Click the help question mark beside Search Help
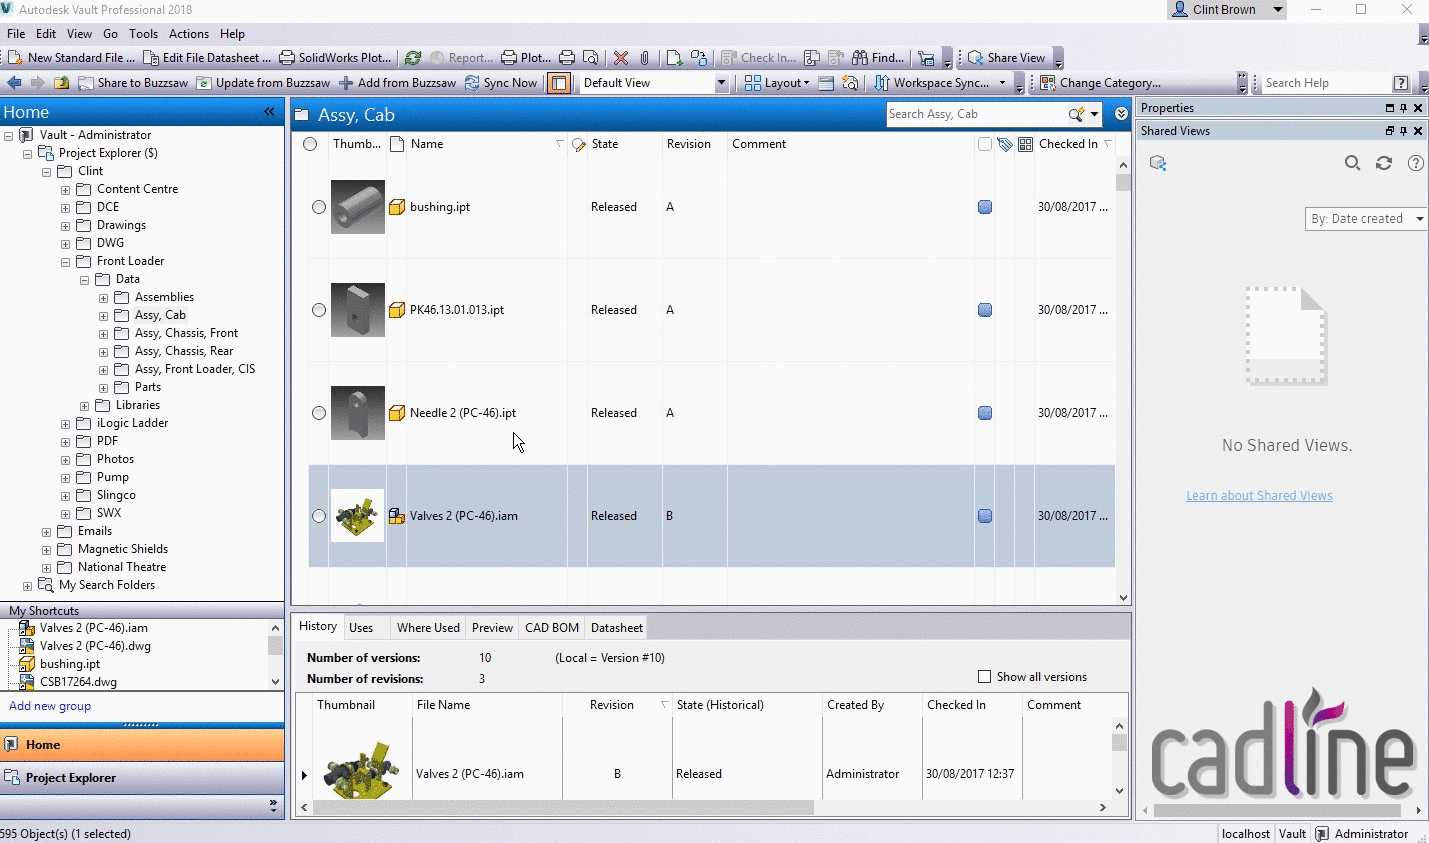Viewport: 1429px width, 843px height. [x=1401, y=83]
